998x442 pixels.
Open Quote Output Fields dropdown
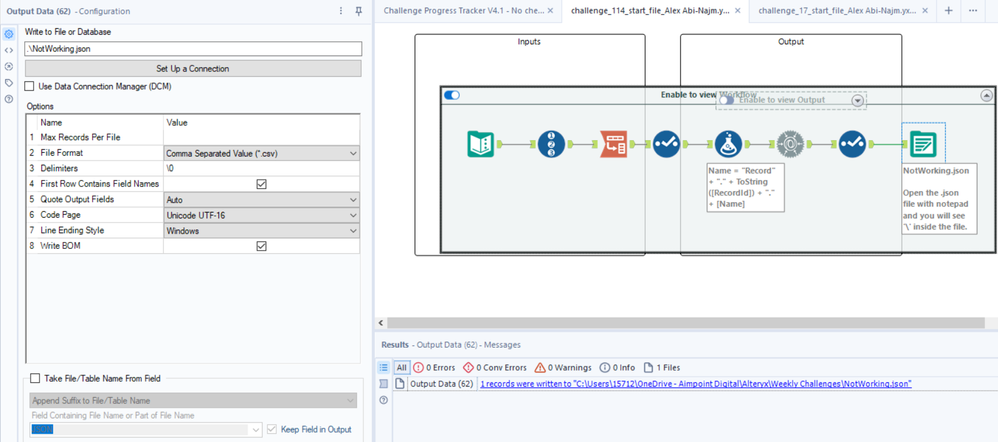click(353, 200)
